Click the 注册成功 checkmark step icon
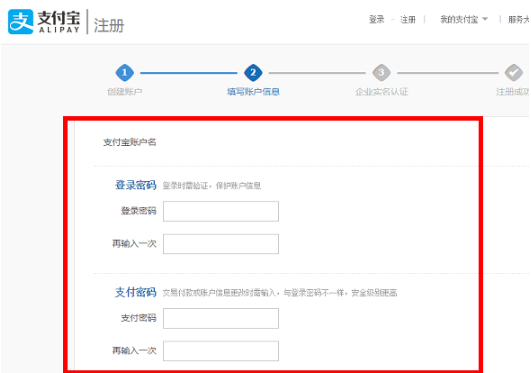 click(514, 72)
